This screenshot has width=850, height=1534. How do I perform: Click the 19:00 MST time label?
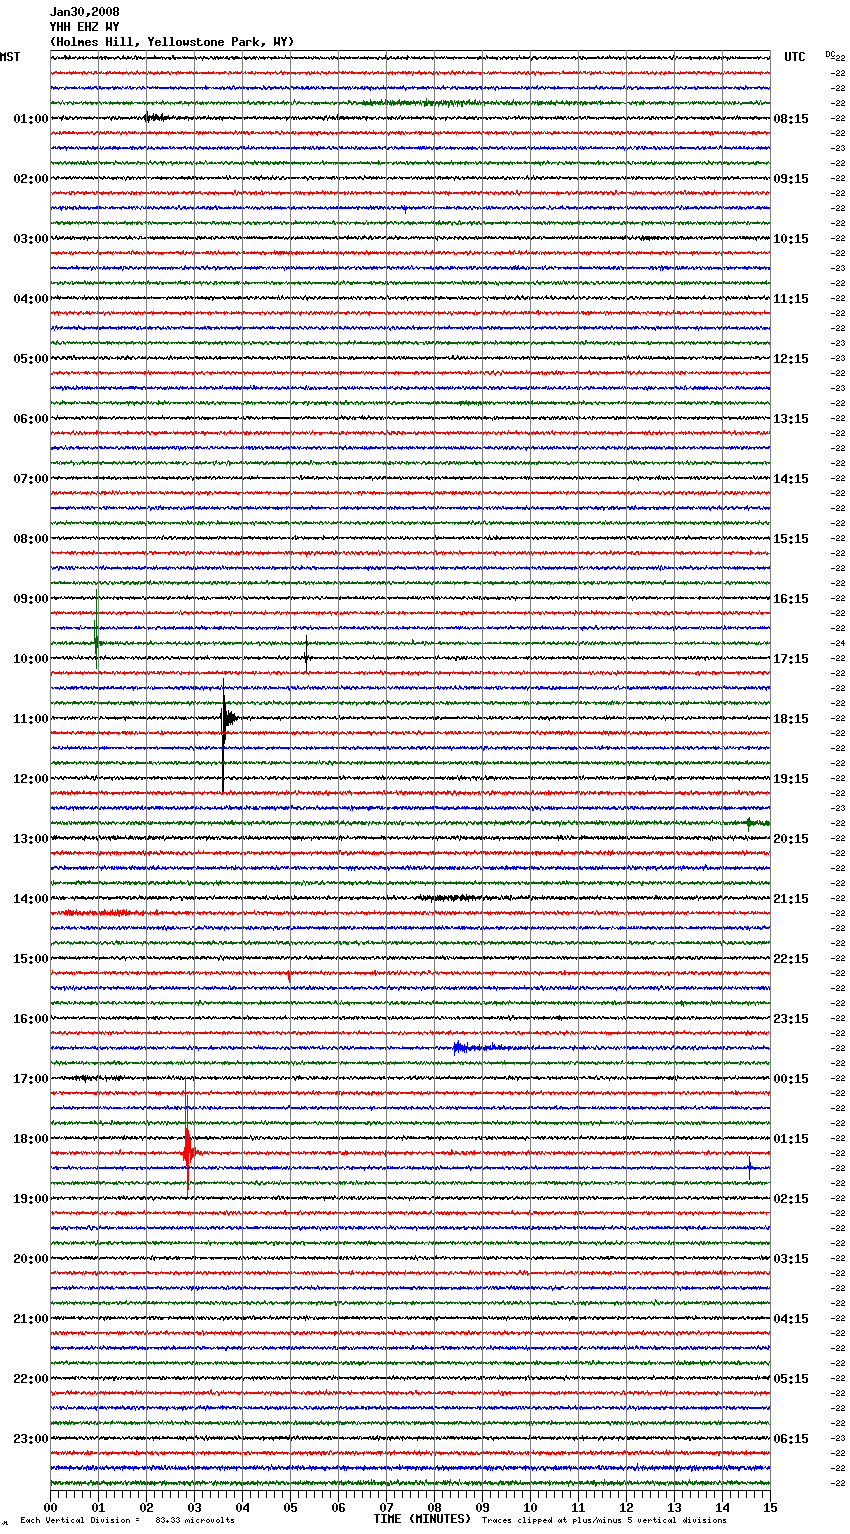(x=31, y=1199)
